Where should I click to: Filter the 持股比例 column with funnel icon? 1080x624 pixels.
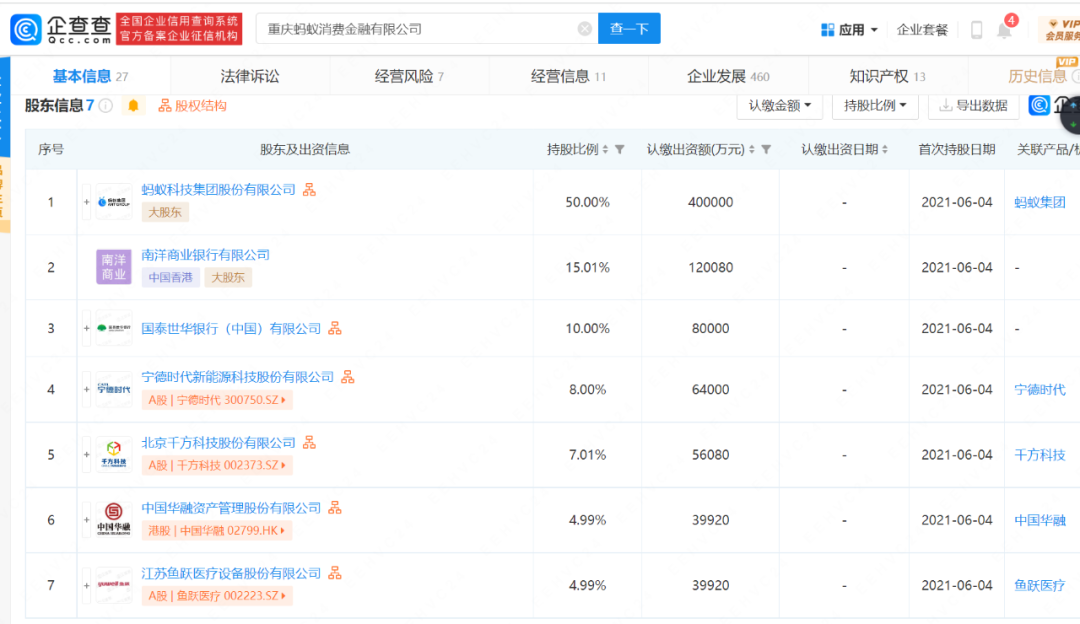(x=619, y=149)
